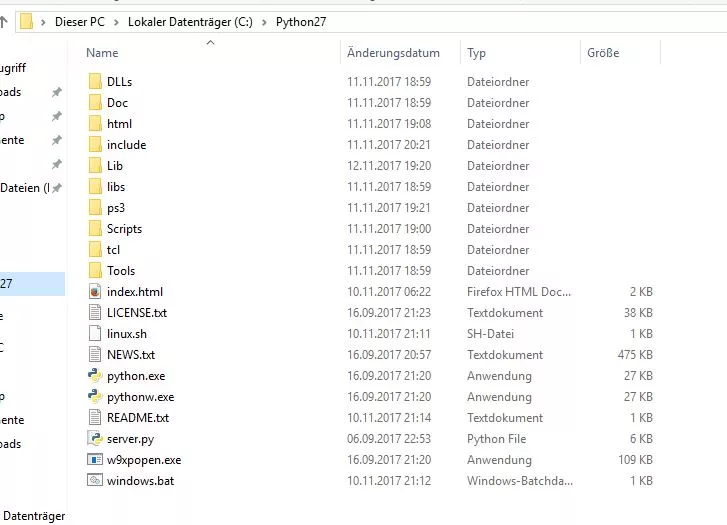Click the Typ column header
The width and height of the screenshot is (727, 525).
click(x=476, y=53)
